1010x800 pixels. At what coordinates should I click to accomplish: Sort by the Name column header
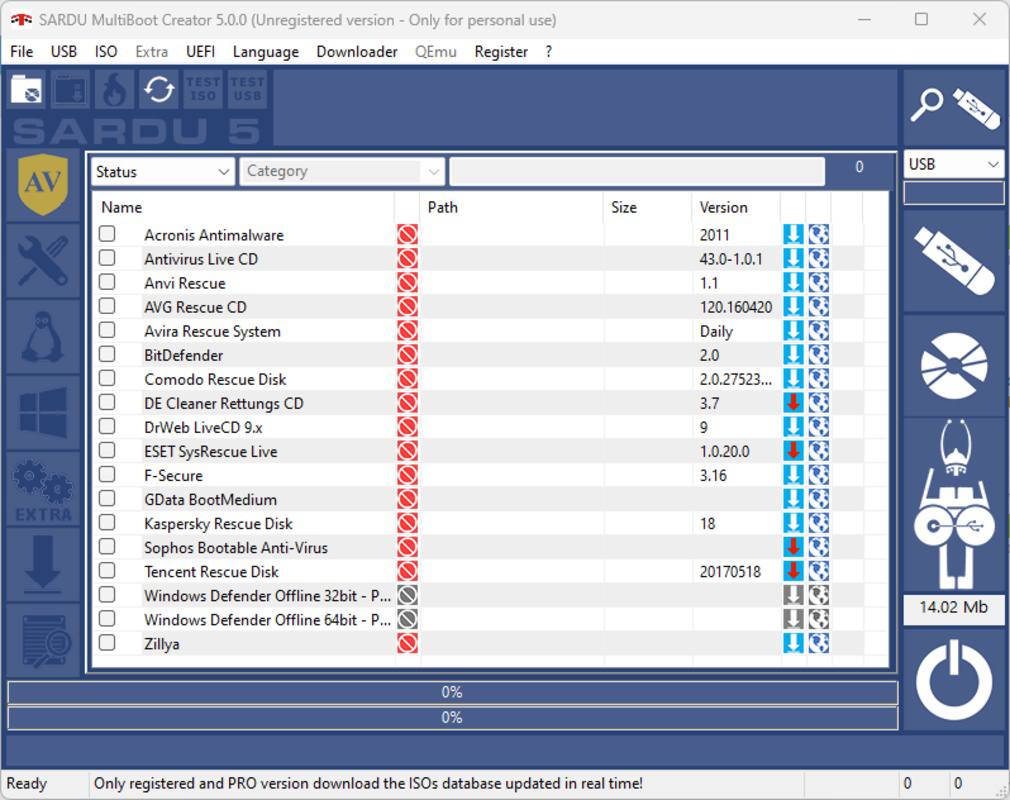click(243, 207)
